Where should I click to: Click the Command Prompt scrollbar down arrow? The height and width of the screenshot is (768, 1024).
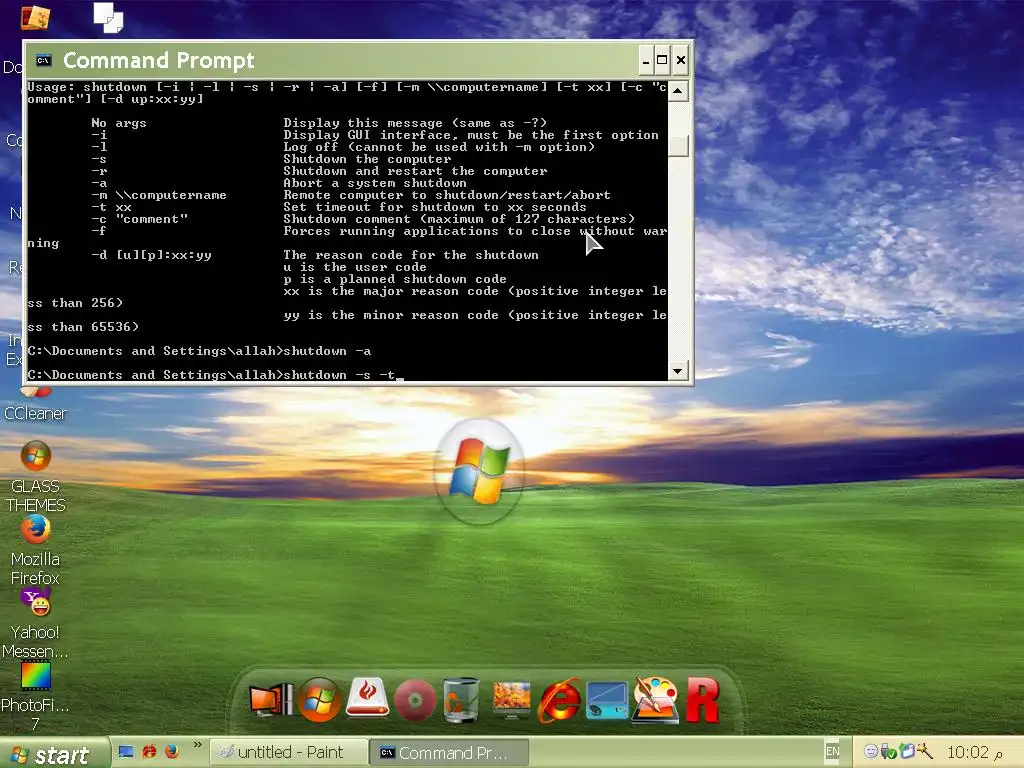678,371
